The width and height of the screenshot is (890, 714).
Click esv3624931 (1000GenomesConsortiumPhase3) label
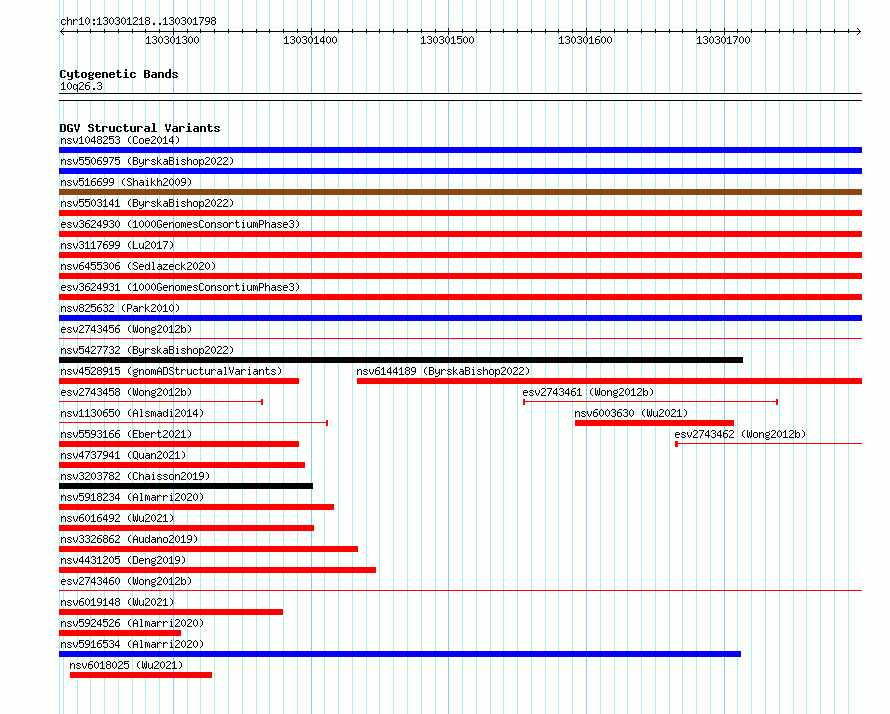[x=180, y=287]
